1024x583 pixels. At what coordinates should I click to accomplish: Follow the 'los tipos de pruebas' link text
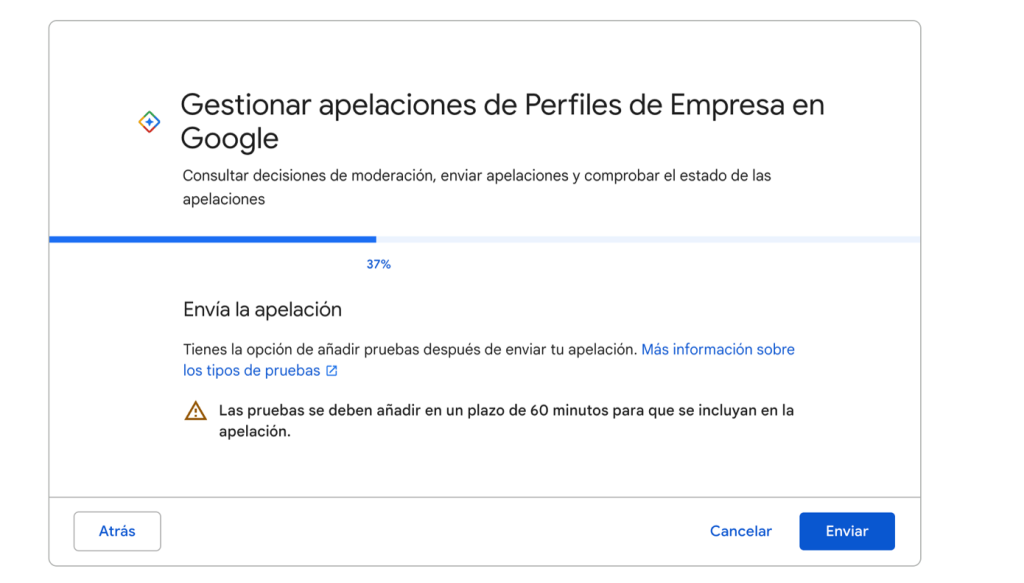tap(251, 370)
